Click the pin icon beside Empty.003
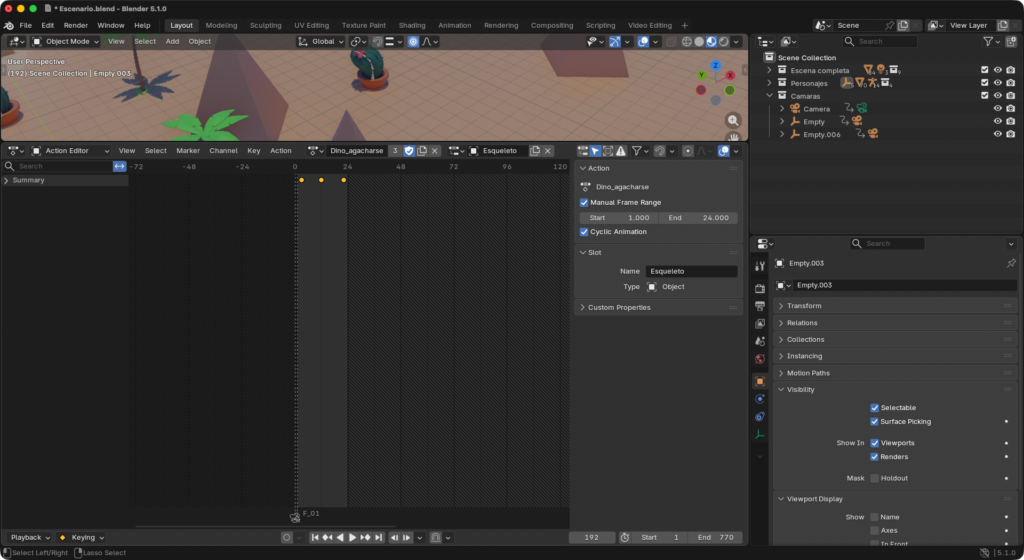This screenshot has height=560, width=1024. pyautogui.click(x=1010, y=263)
